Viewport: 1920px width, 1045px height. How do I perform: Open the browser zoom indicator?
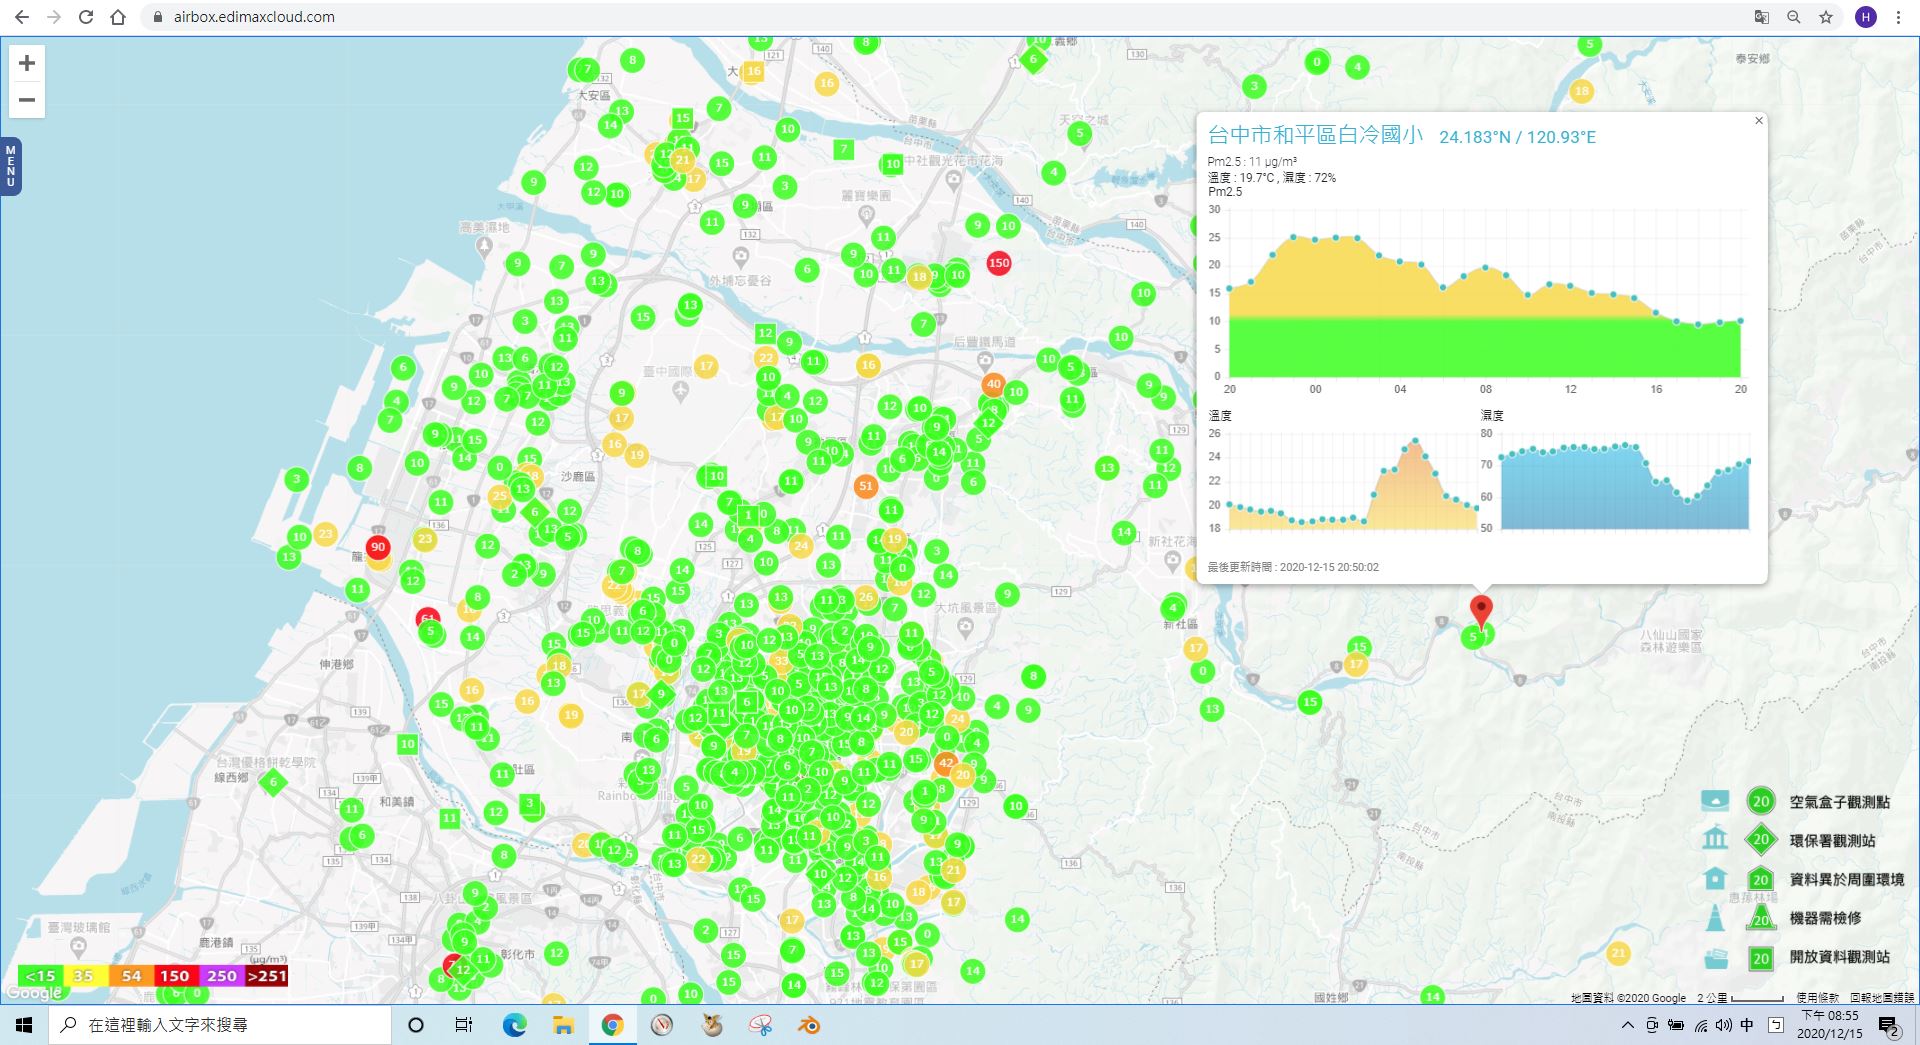tap(1794, 17)
